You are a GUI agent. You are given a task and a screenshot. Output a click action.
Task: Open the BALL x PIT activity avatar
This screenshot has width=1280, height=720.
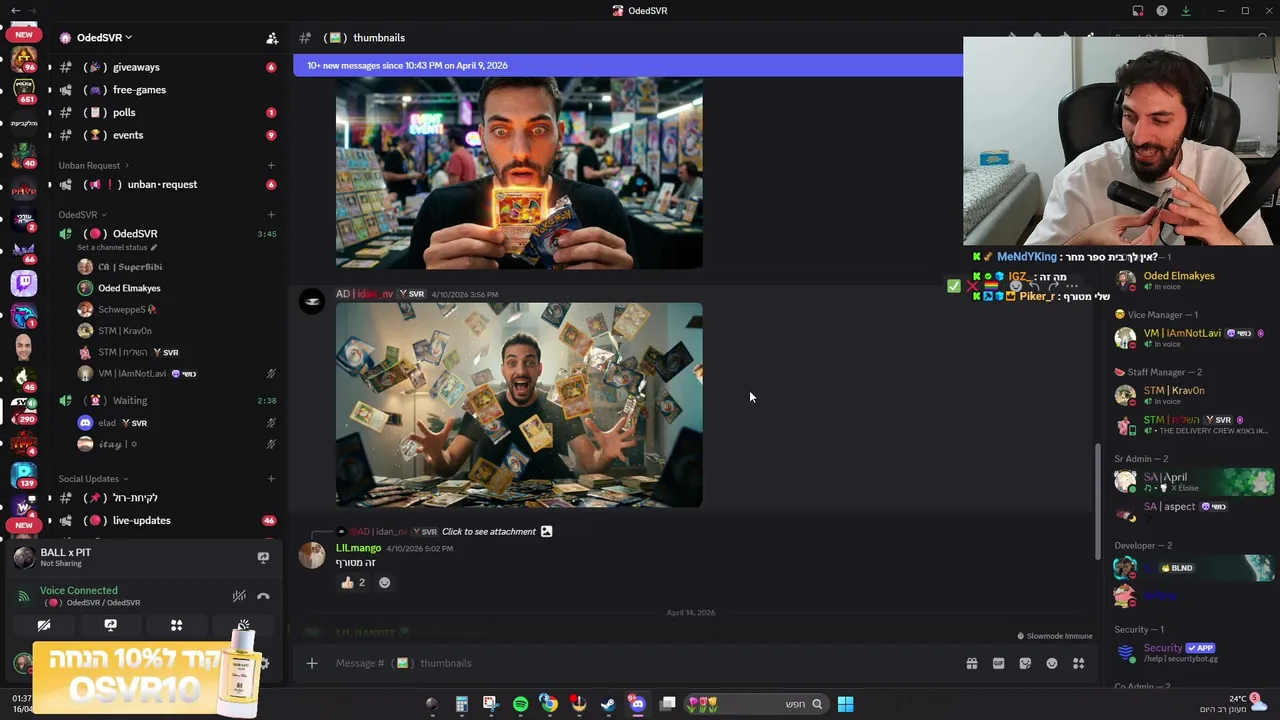pyautogui.click(x=23, y=558)
